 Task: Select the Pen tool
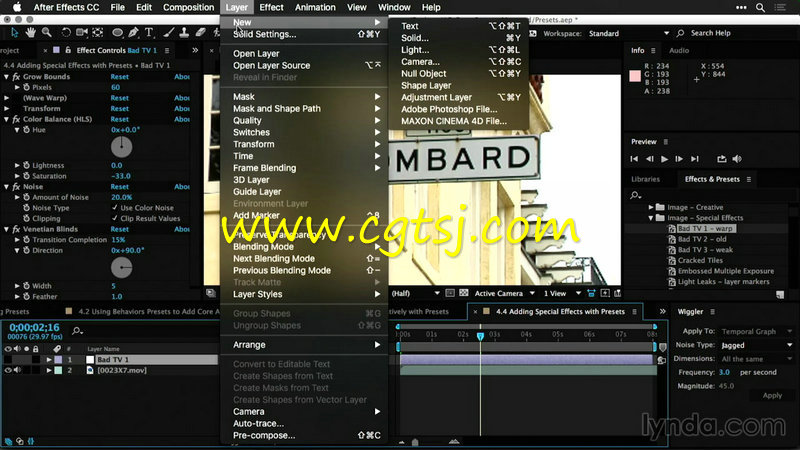(x=133, y=33)
